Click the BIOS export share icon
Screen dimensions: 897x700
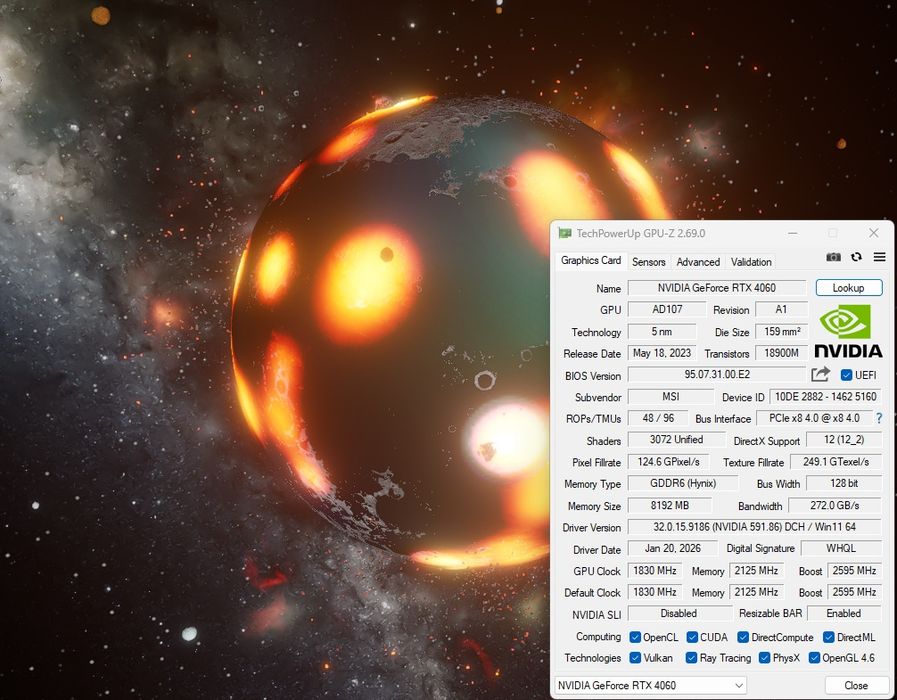click(820, 375)
